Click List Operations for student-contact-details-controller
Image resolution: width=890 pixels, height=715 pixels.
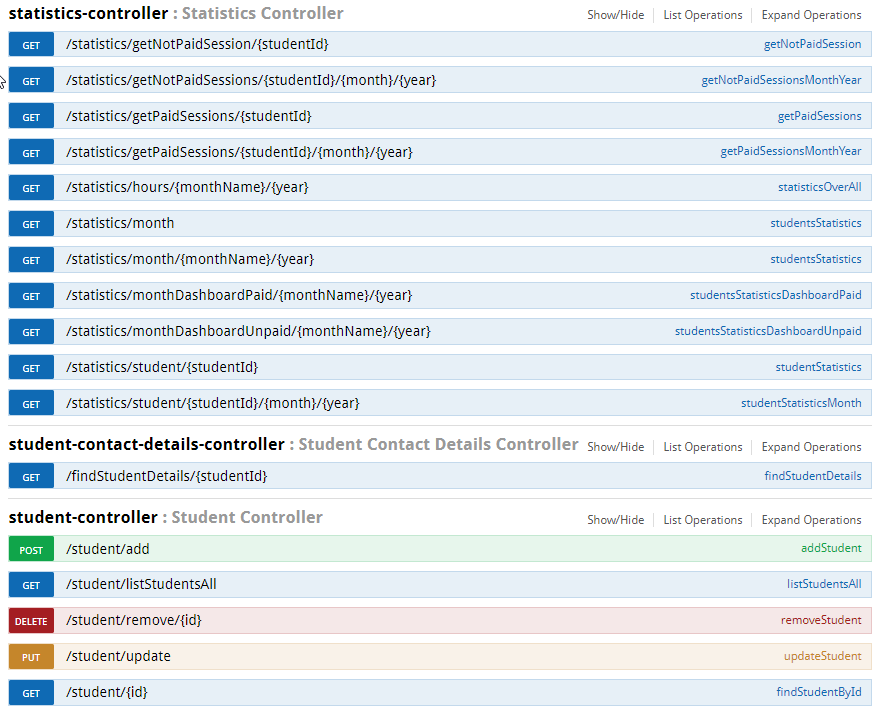pyautogui.click(x=703, y=447)
